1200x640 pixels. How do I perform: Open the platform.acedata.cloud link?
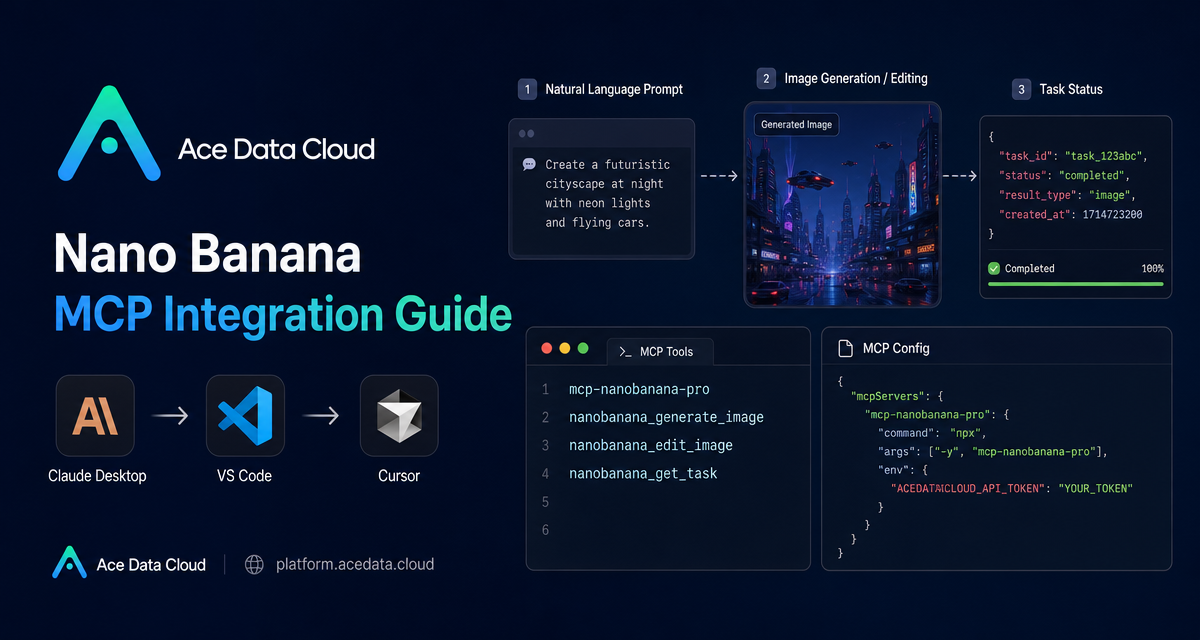coord(355,564)
